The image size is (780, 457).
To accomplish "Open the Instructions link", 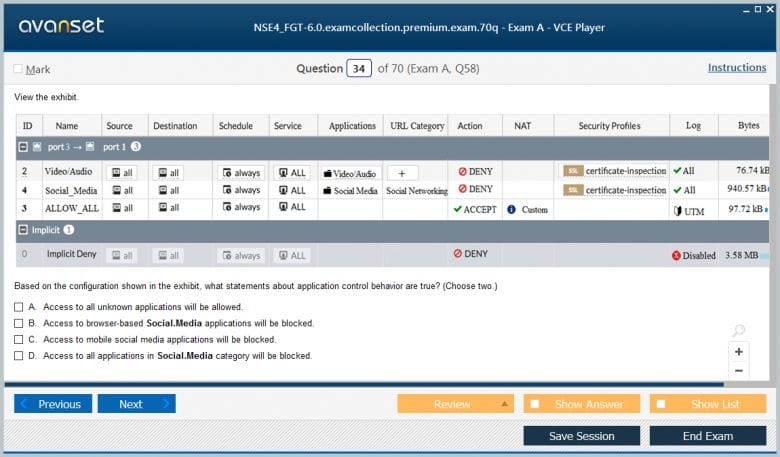I will [x=737, y=68].
